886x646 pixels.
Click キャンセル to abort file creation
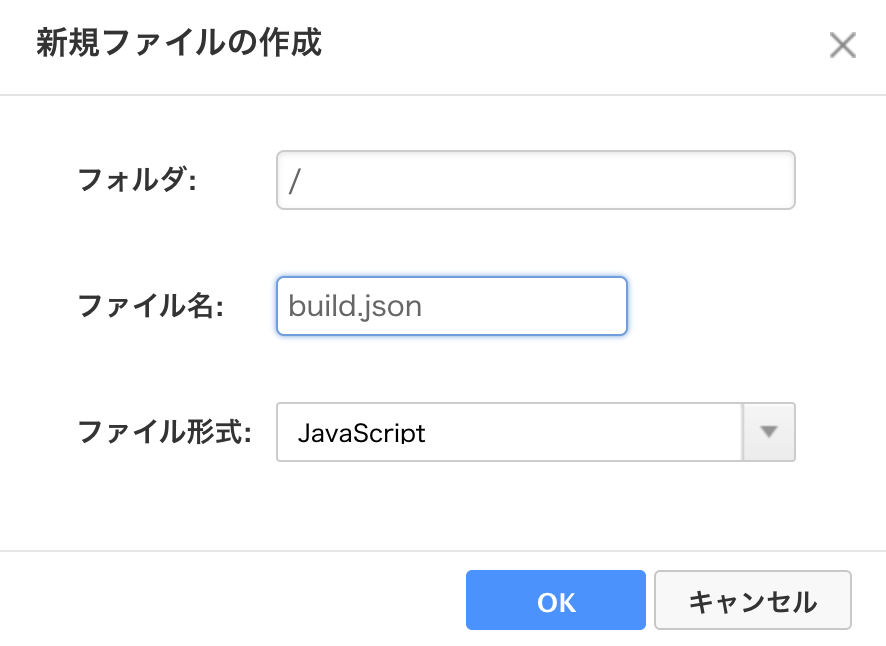click(752, 601)
